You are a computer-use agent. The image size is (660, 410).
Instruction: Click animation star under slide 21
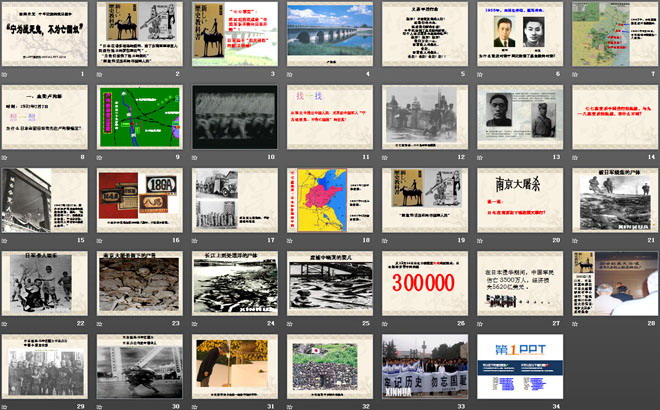pyautogui.click(x=575, y=240)
